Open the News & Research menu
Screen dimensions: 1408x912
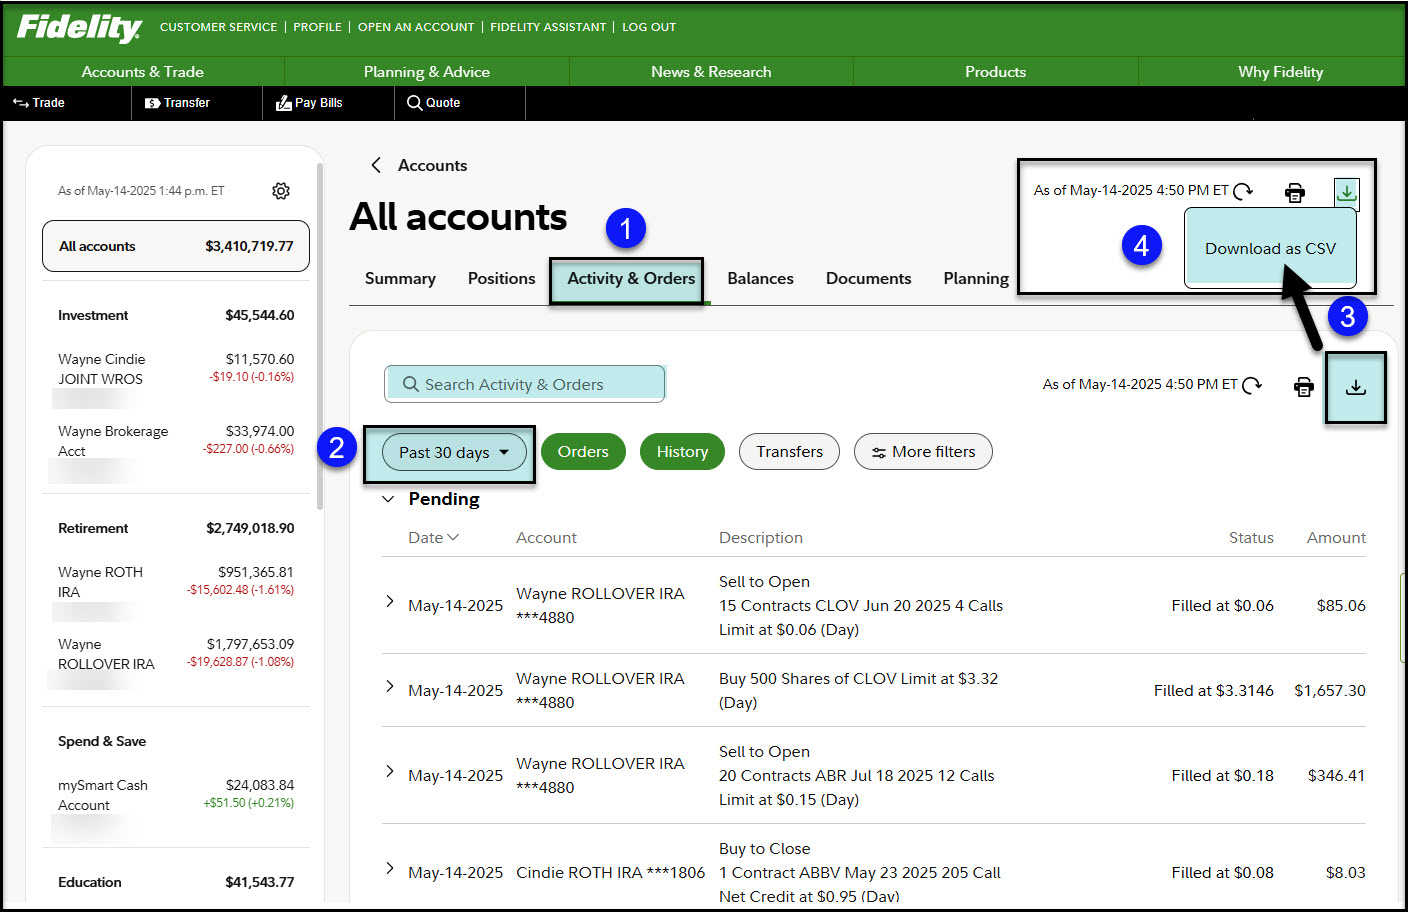(711, 71)
